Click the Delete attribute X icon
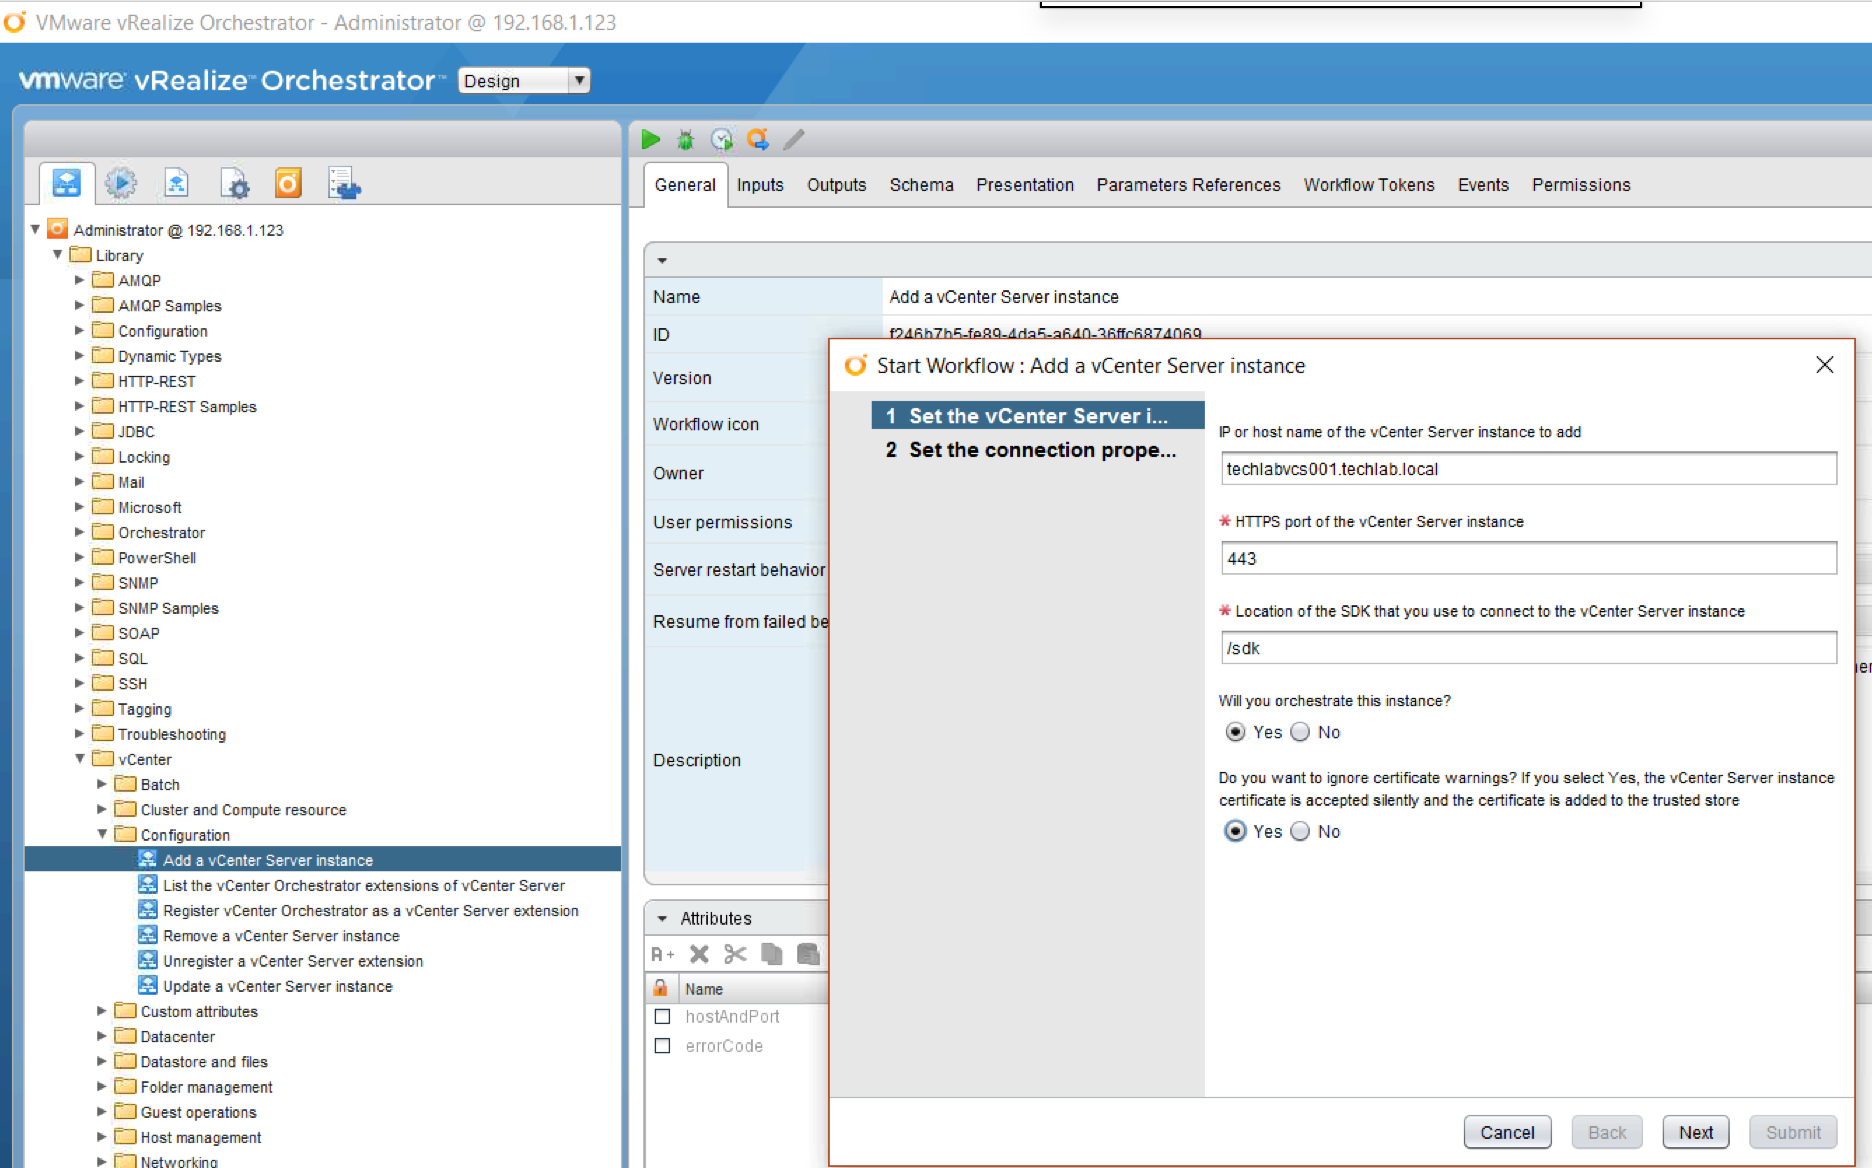This screenshot has height=1168, width=1872. pos(699,954)
